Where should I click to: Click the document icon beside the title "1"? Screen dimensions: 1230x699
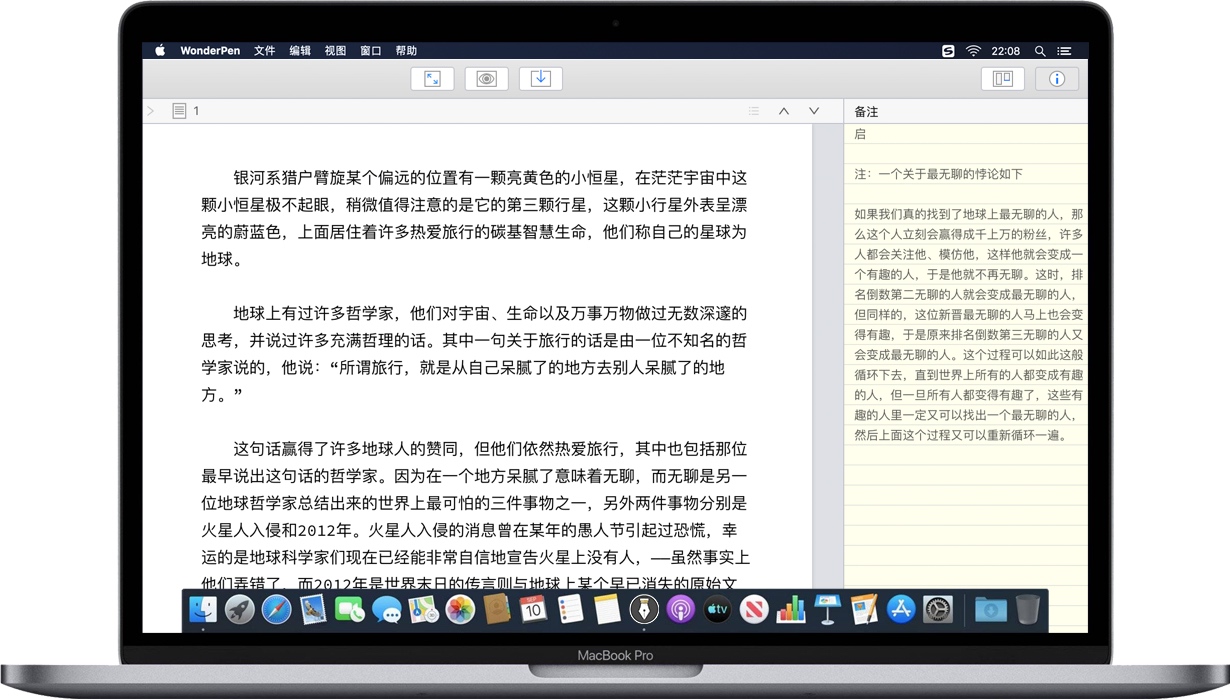(178, 110)
